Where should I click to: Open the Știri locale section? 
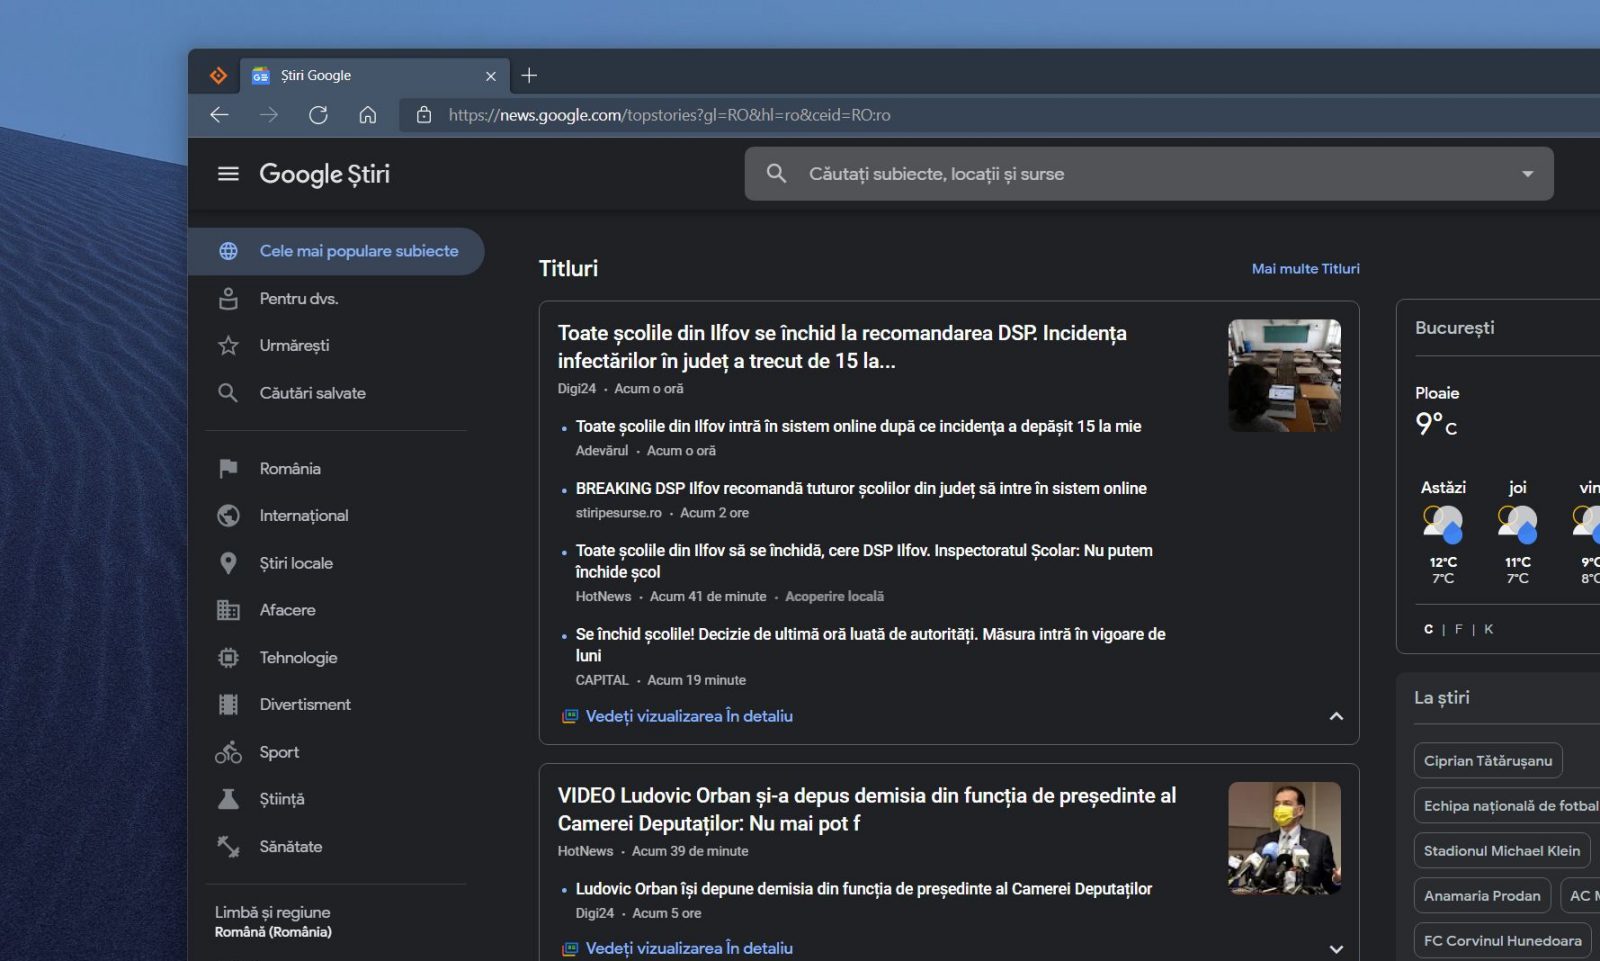point(296,563)
